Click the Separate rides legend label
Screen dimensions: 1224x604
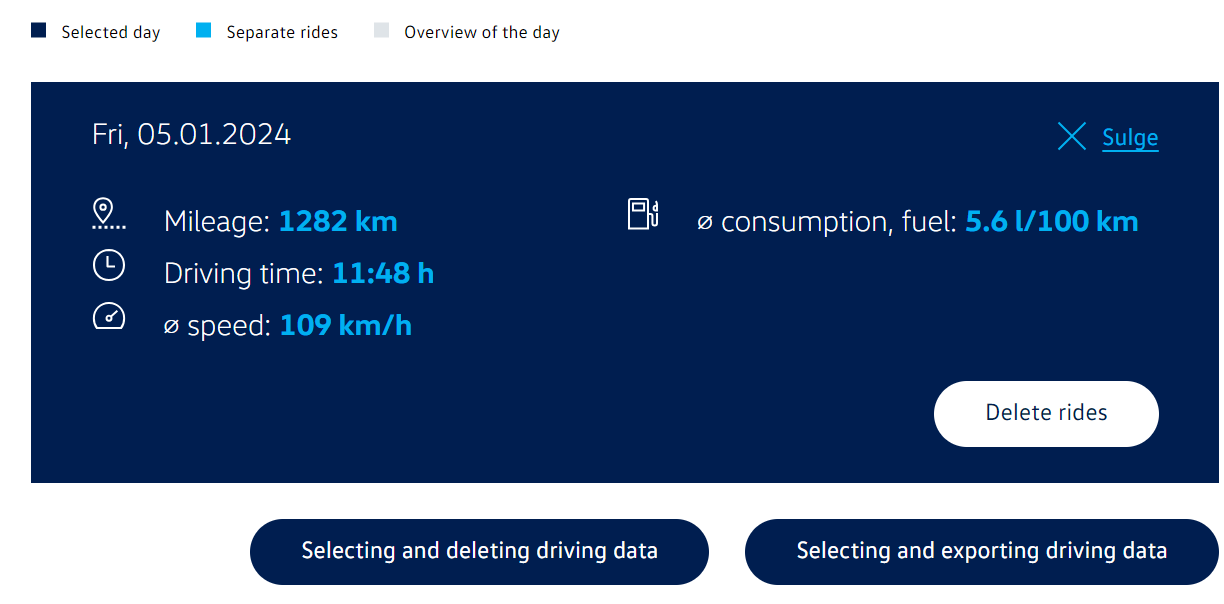click(x=282, y=32)
